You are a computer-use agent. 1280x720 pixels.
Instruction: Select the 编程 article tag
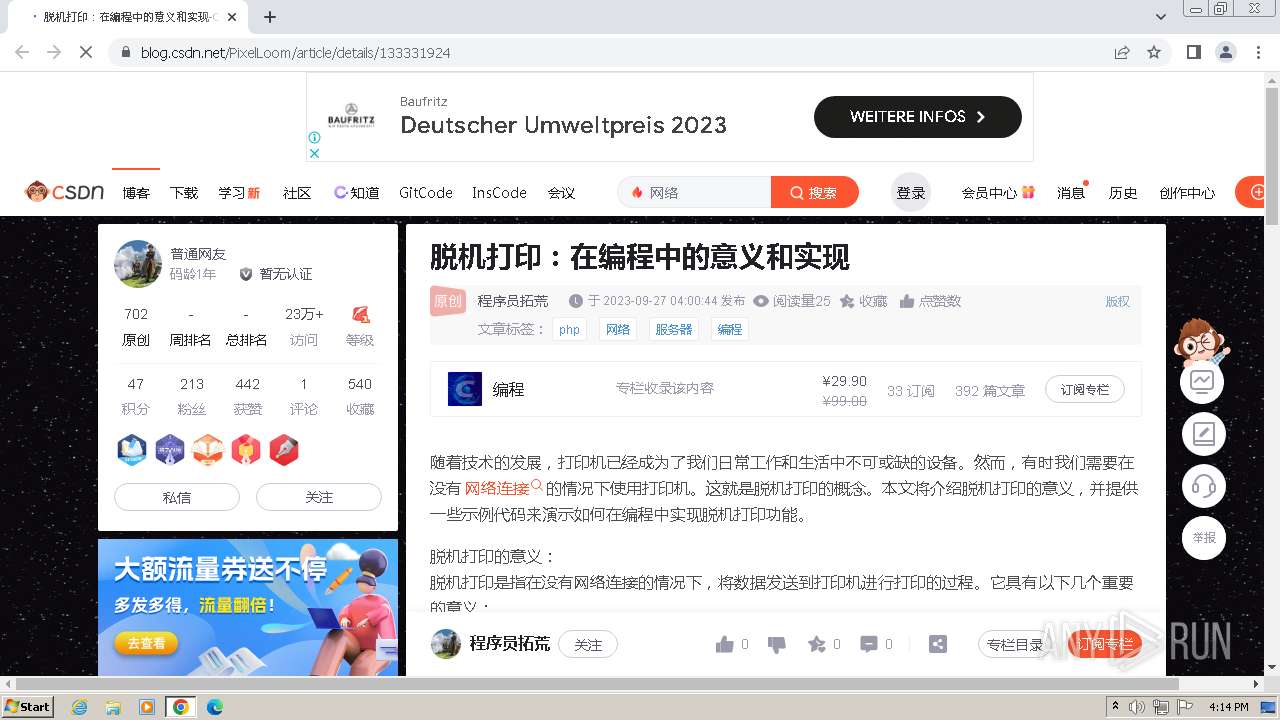pyautogui.click(x=730, y=329)
